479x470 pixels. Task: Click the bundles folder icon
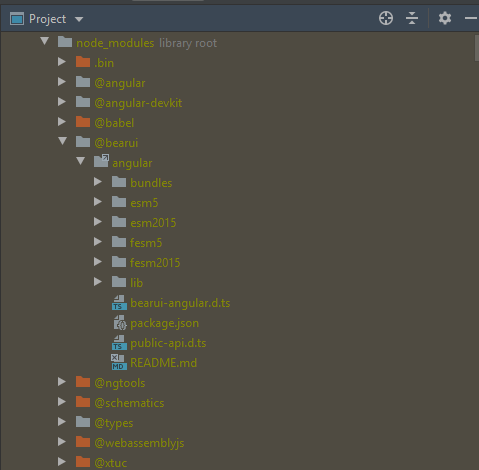tap(119, 182)
